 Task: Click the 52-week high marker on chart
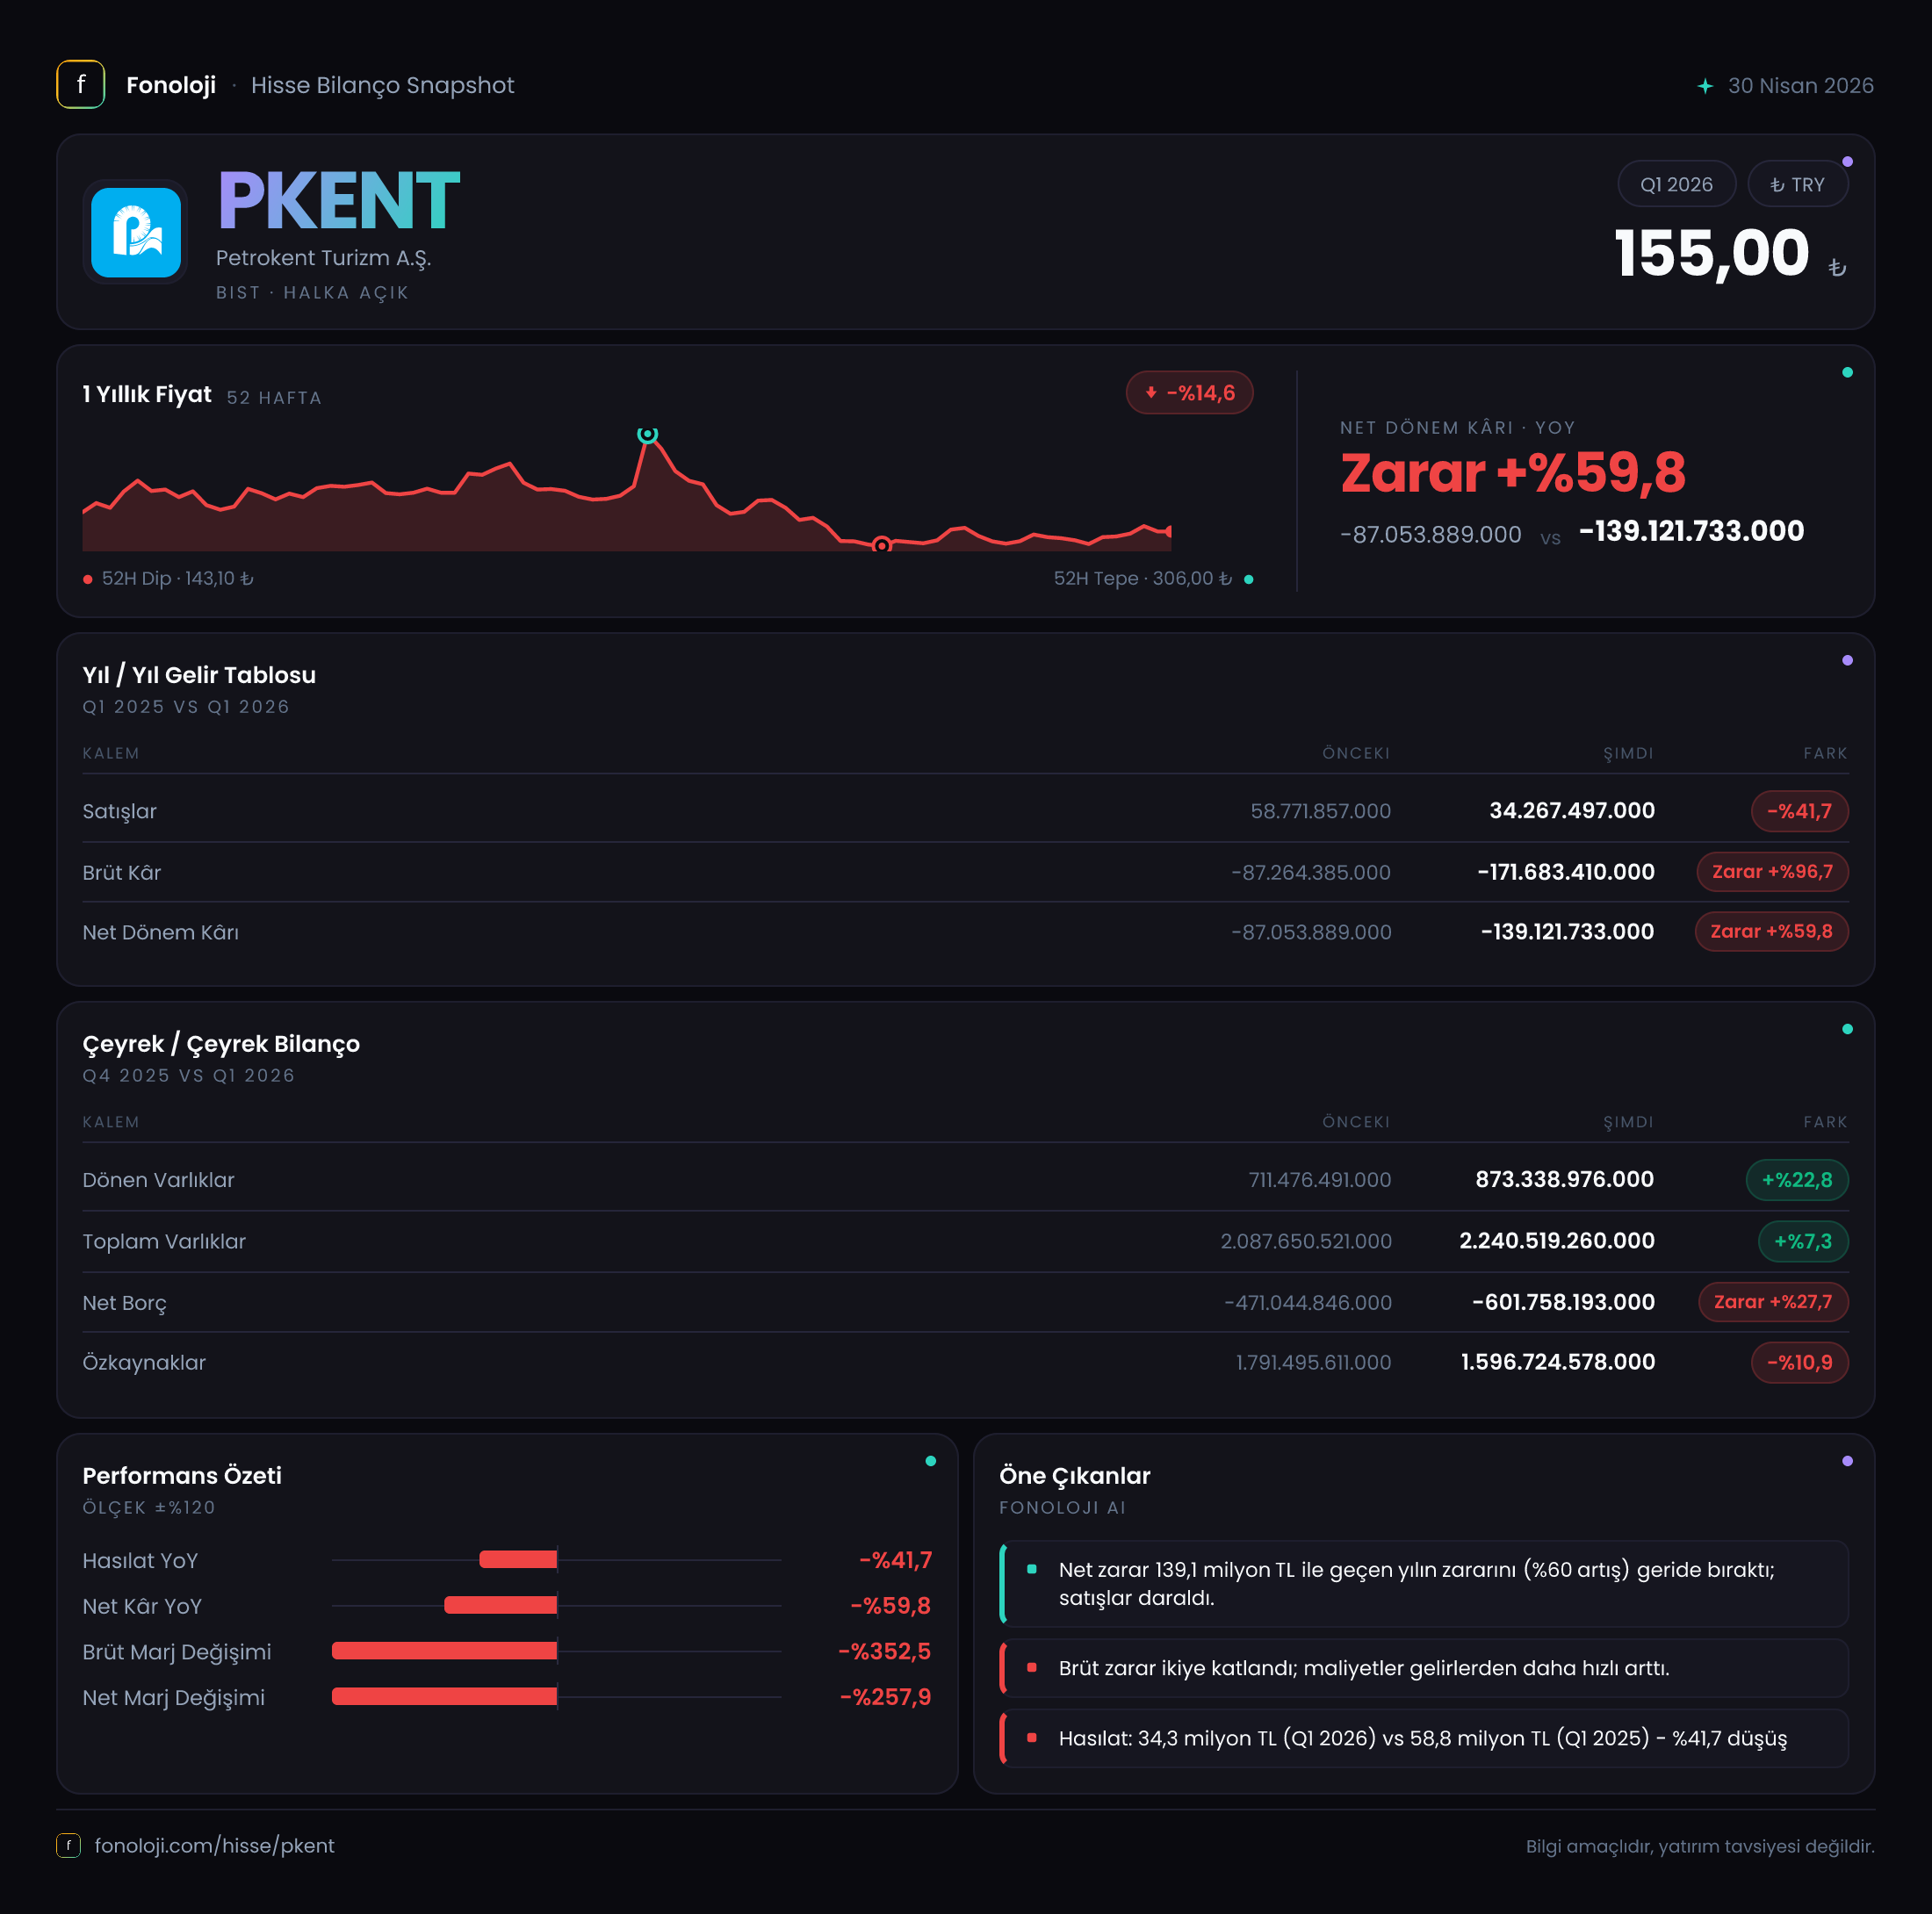click(648, 434)
